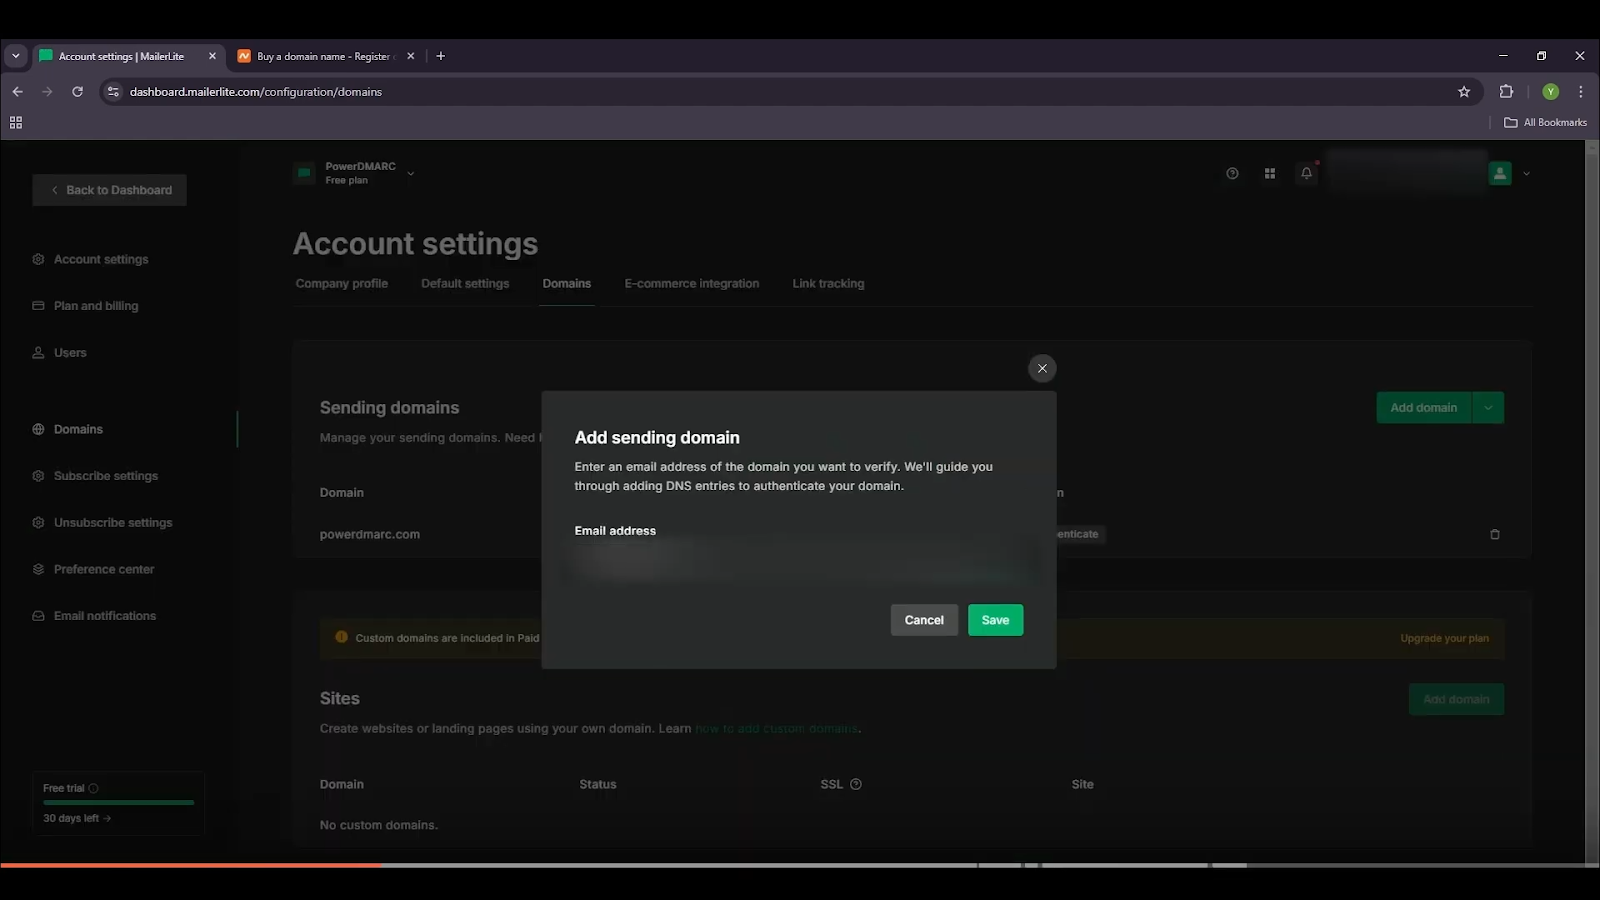This screenshot has height=900, width=1600.
Task: Click the SSL info help icon
Action: 856,784
